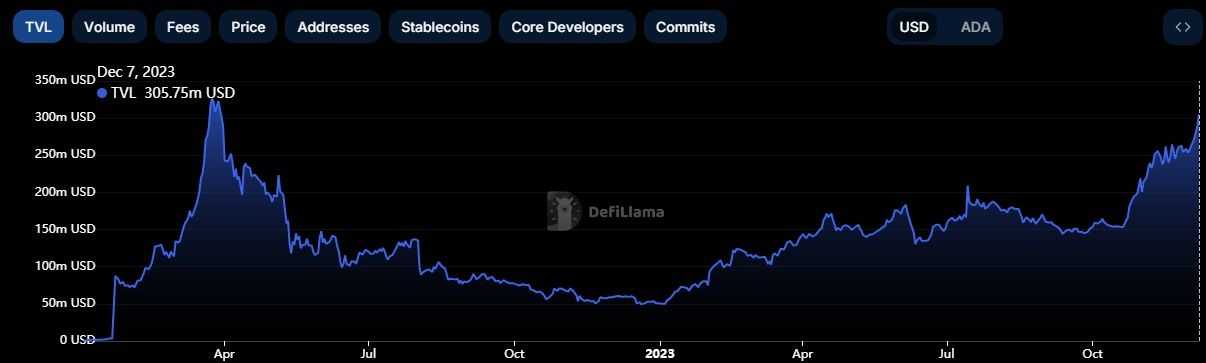Click the blue TVL legend dot

click(102, 93)
